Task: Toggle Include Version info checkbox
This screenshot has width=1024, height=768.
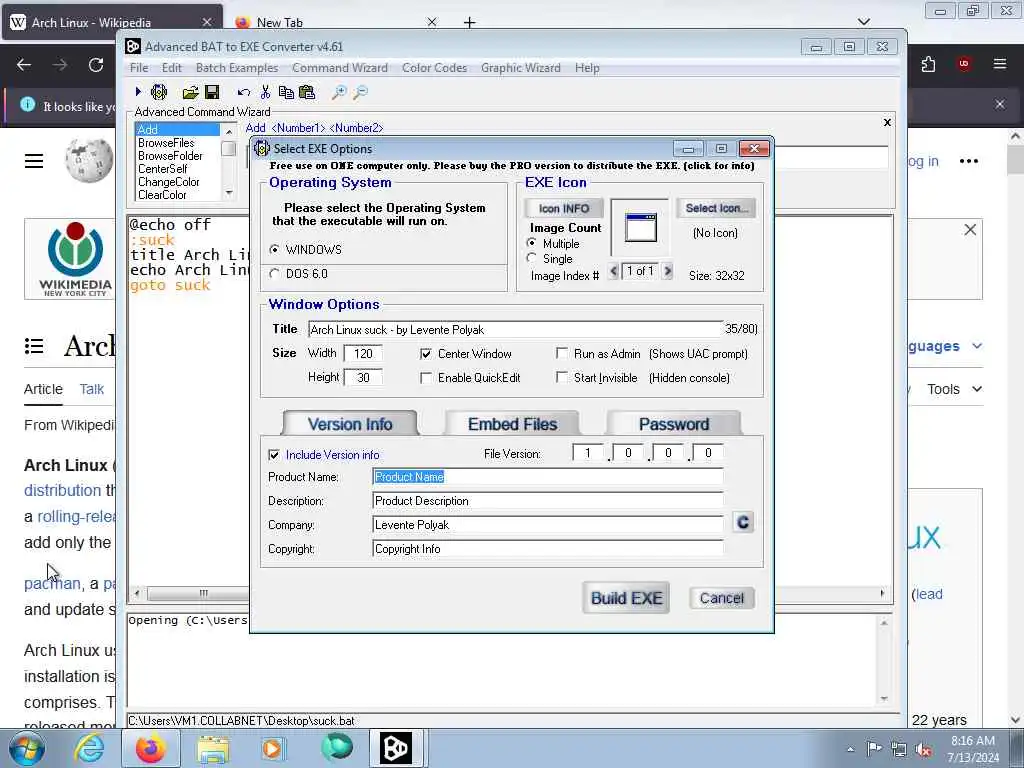Action: [x=274, y=455]
